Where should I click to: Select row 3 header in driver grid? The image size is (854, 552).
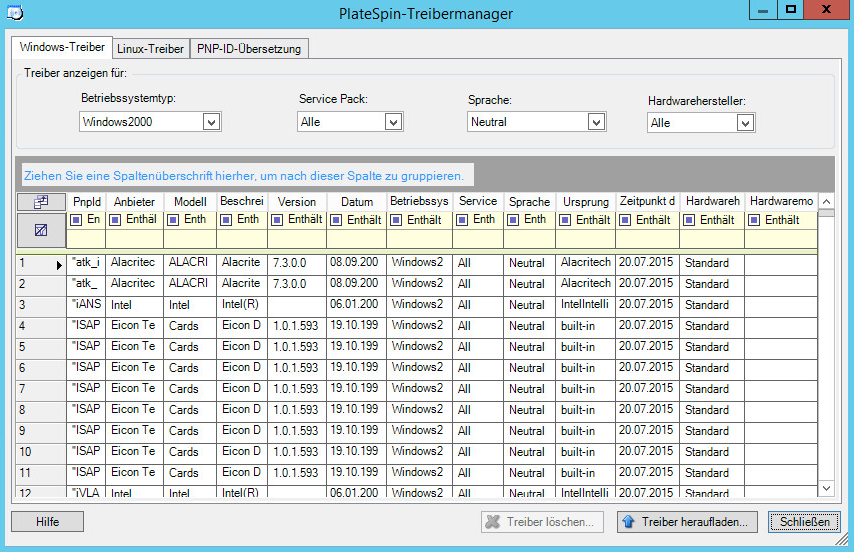tap(40, 305)
